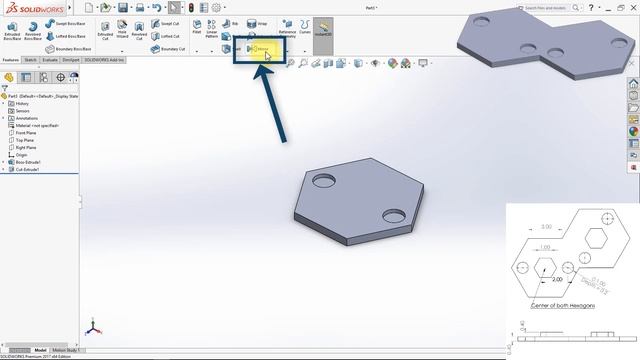This screenshot has height=360, width=640.
Task: Expand the Cut-Extrude1 feature
Action: coord(3,170)
